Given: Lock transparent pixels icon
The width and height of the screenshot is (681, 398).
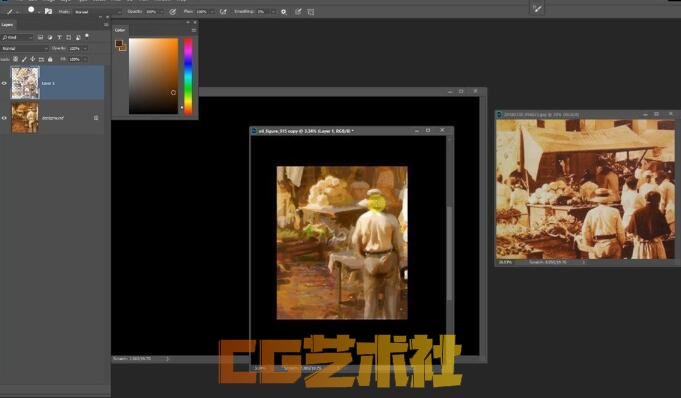Looking at the screenshot, I should (x=16, y=59).
